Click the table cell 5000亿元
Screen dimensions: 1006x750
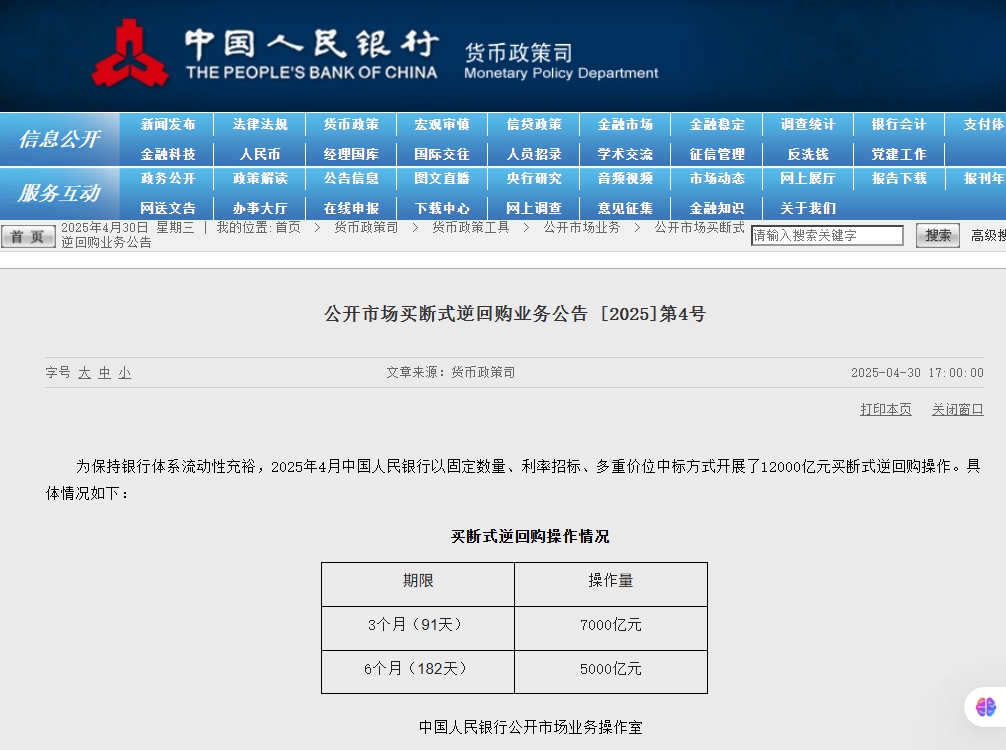(611, 672)
